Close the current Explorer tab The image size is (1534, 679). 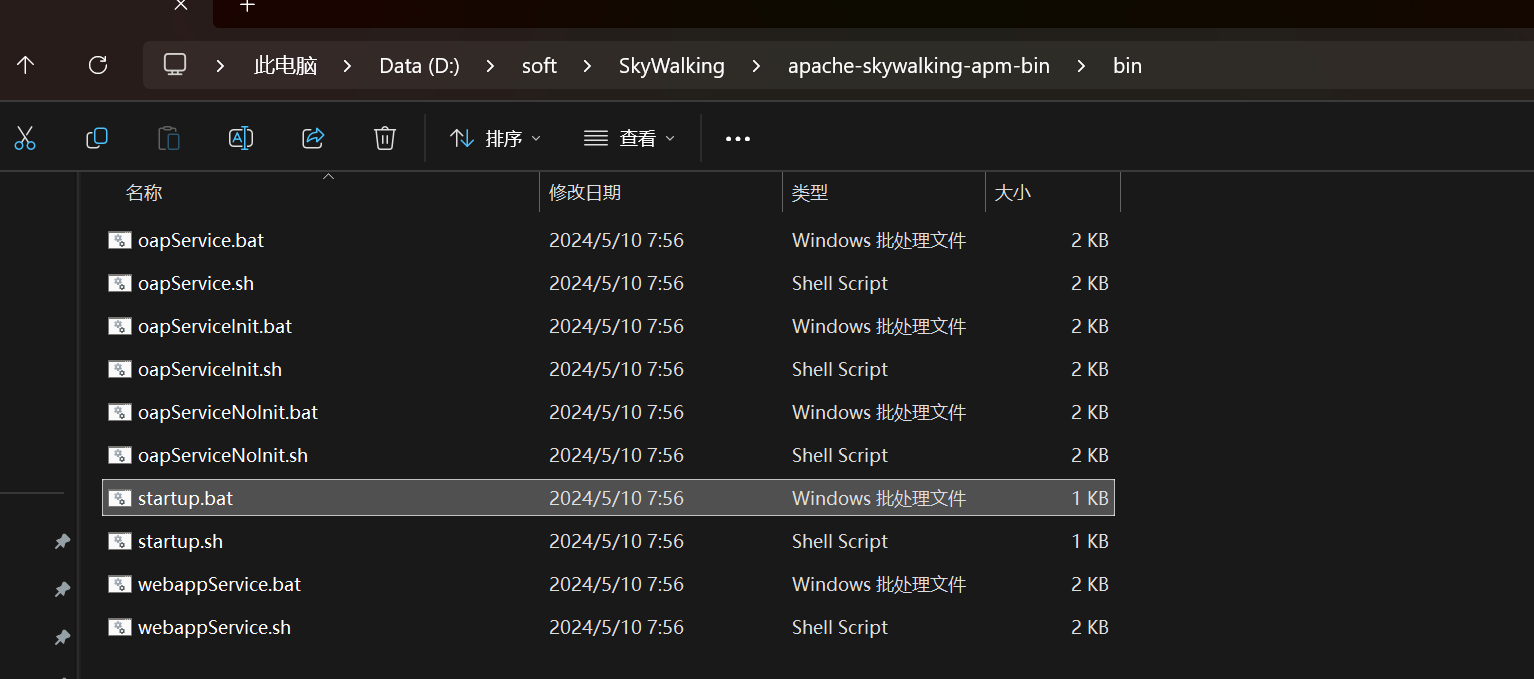pyautogui.click(x=180, y=5)
